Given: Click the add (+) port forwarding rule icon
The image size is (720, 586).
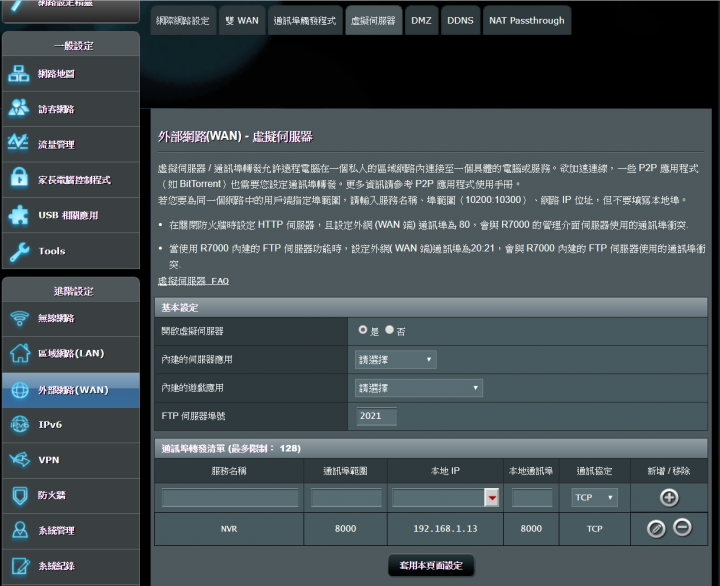Looking at the screenshot, I should (669, 497).
